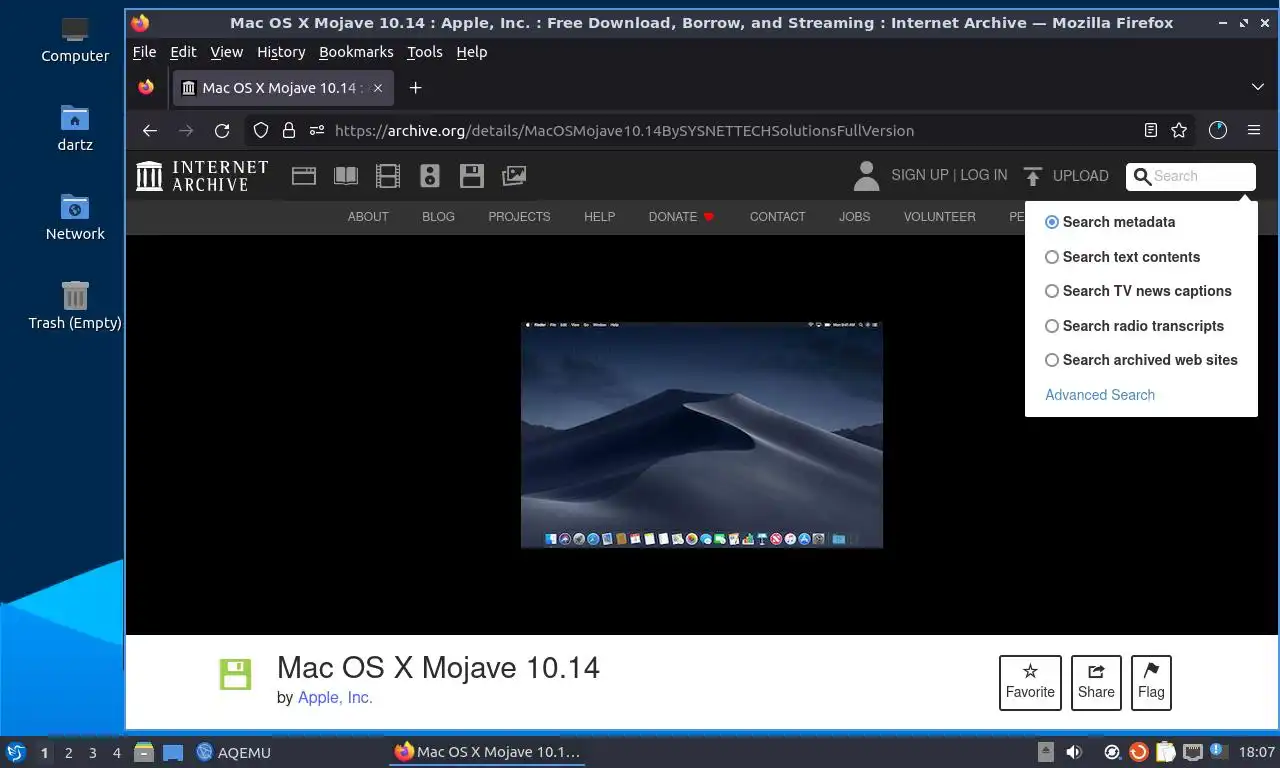The height and width of the screenshot is (768, 1280).
Task: Open the Network desktop icon
Action: coord(75,217)
